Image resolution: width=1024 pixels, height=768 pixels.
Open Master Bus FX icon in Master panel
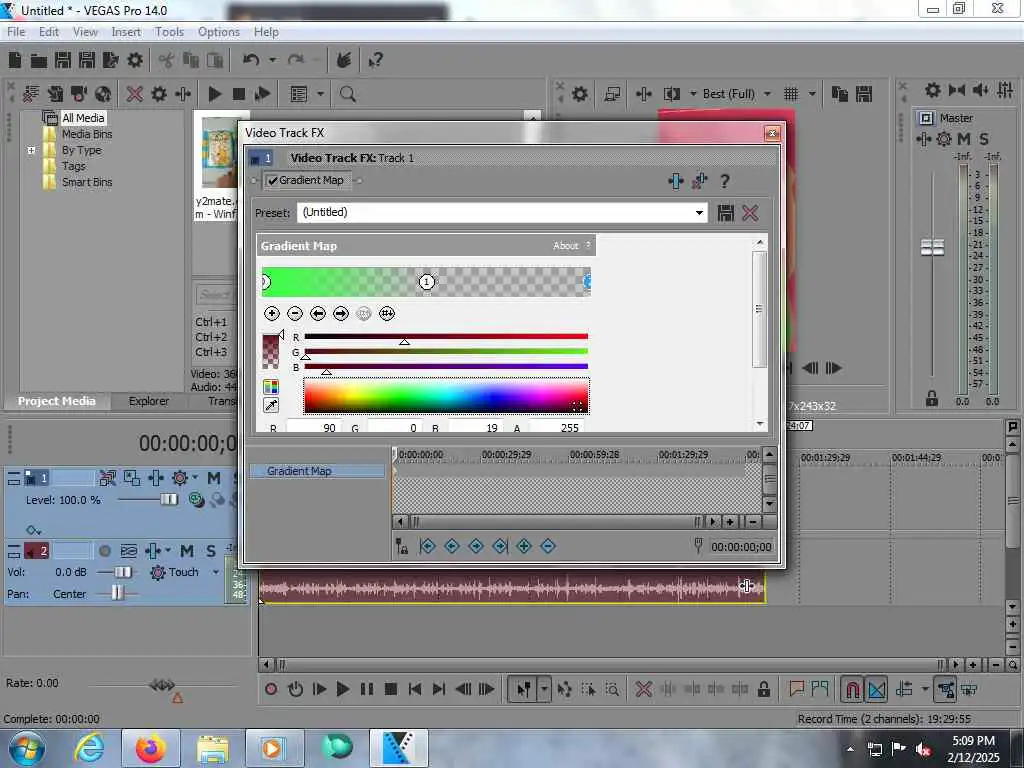point(923,139)
